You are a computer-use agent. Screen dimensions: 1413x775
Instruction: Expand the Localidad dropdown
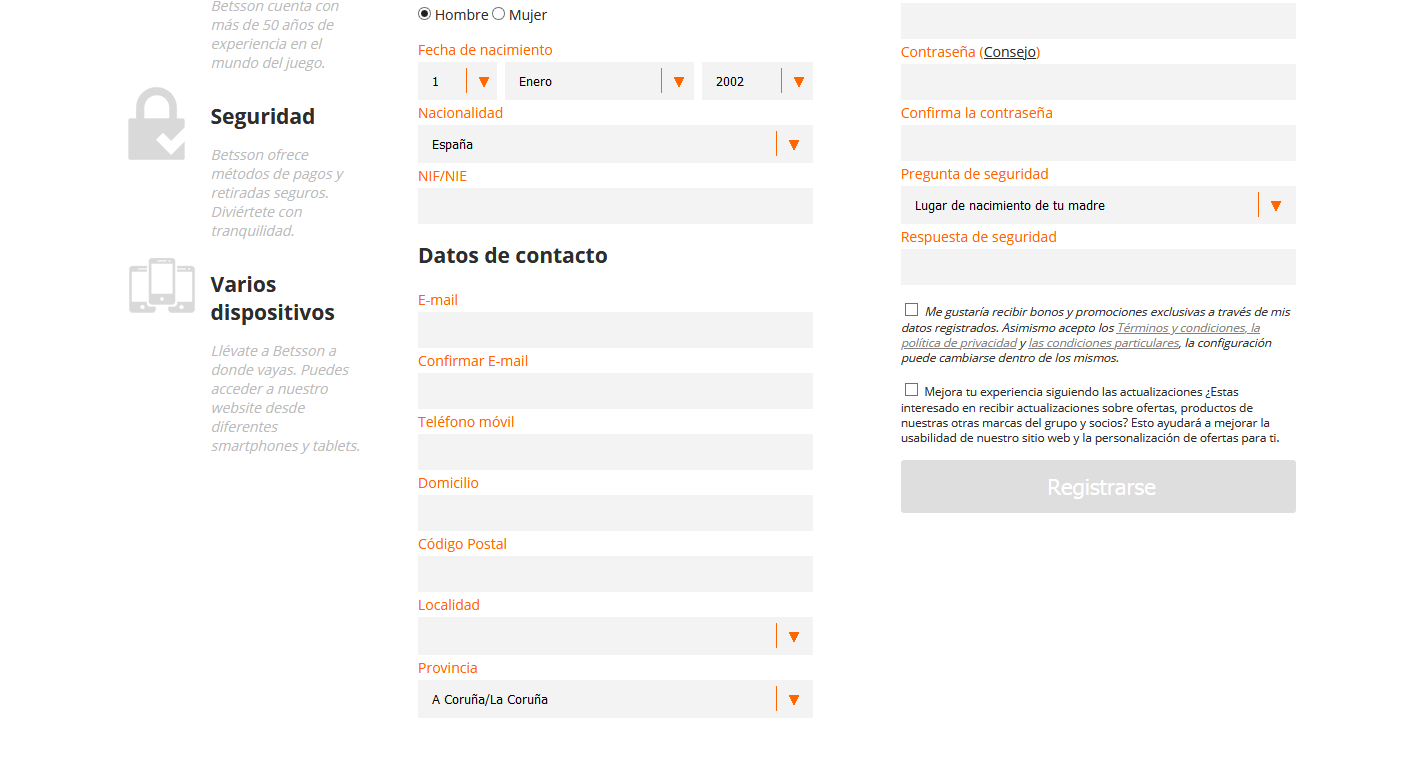[615, 637]
